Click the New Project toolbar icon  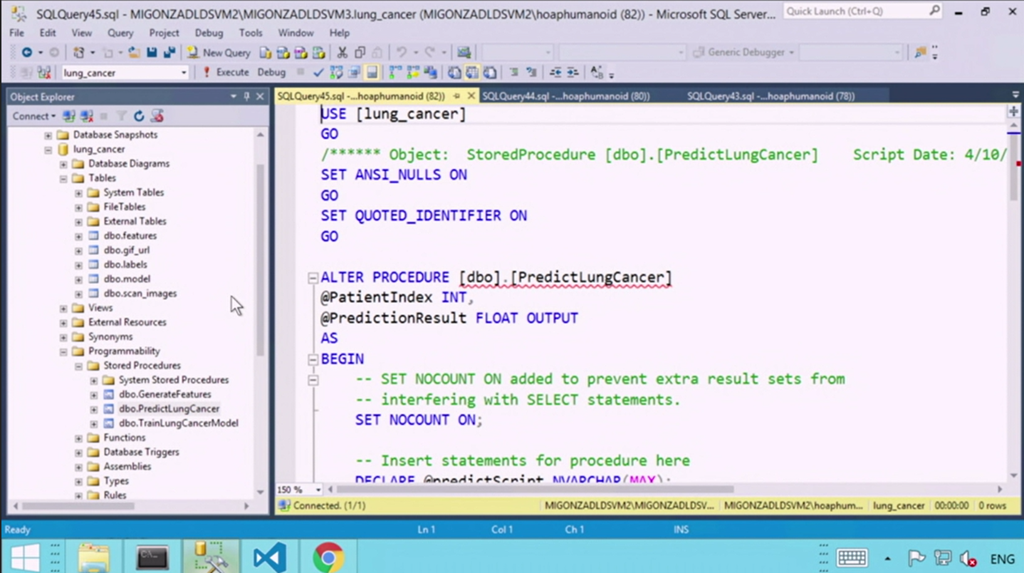[78, 52]
